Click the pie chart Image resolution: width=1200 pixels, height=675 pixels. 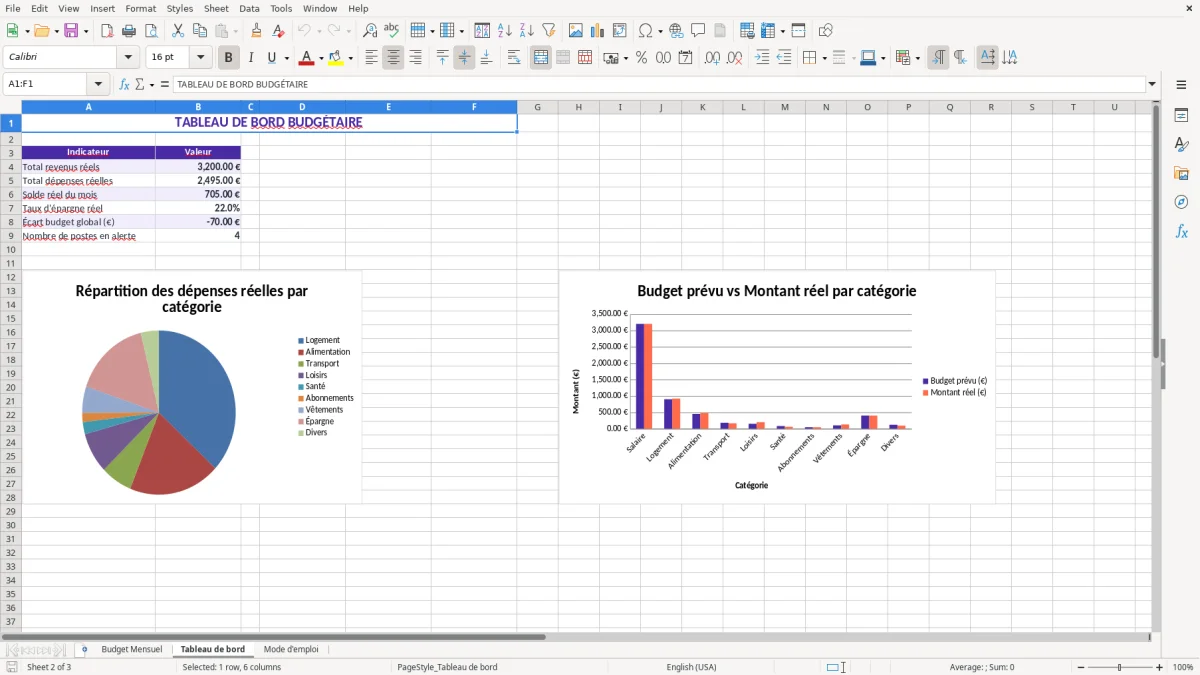(x=158, y=412)
